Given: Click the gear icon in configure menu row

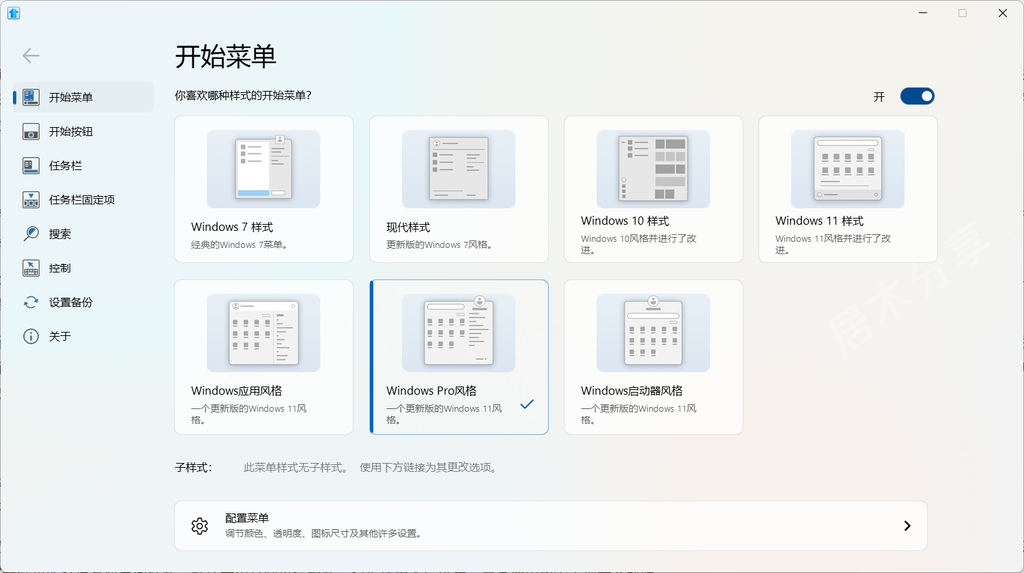Looking at the screenshot, I should point(200,525).
